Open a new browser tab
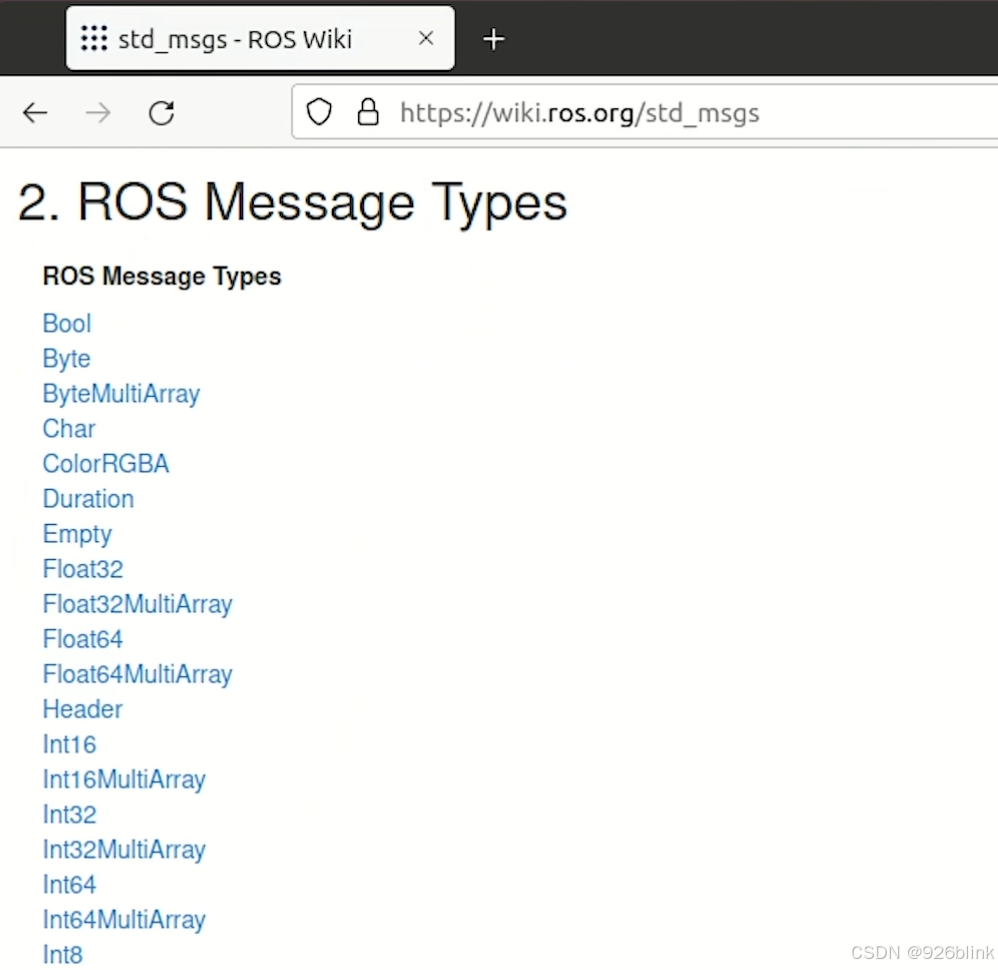 coord(493,39)
